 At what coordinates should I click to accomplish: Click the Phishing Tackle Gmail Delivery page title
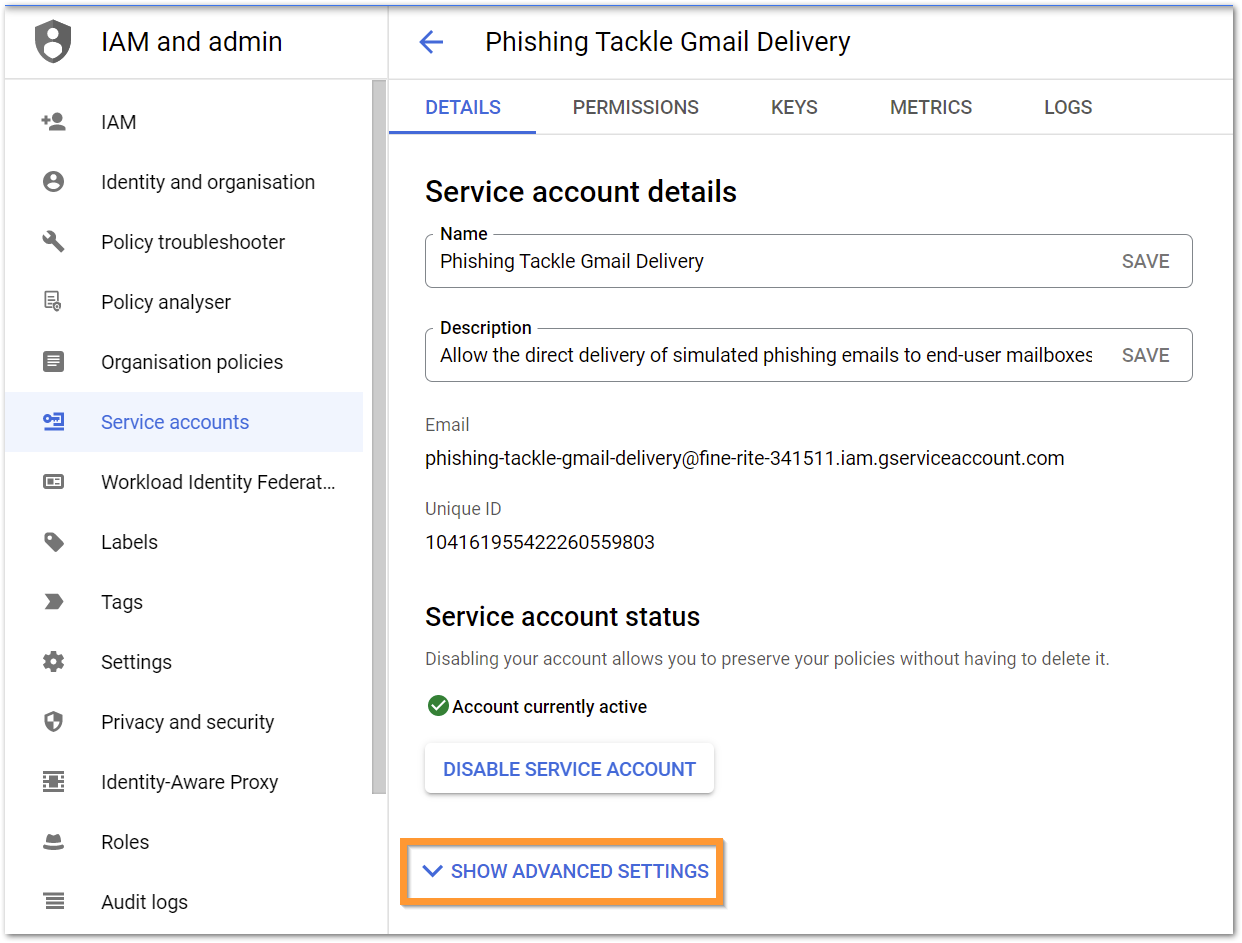pos(668,42)
